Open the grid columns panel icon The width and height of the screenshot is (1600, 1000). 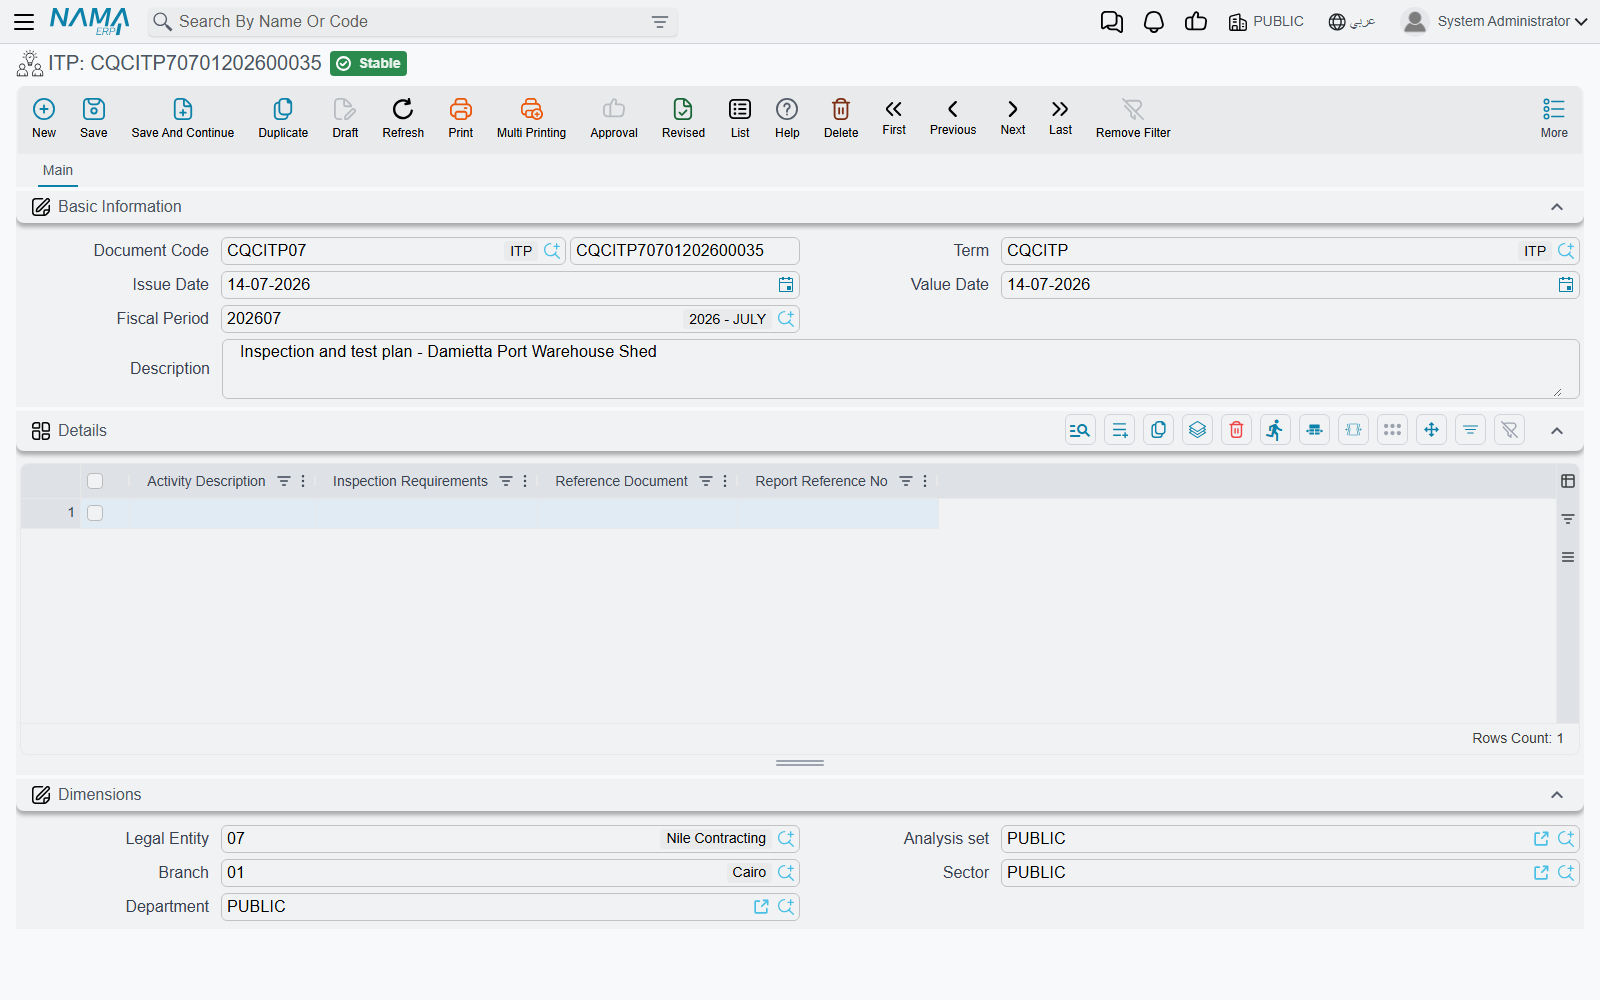click(1568, 481)
